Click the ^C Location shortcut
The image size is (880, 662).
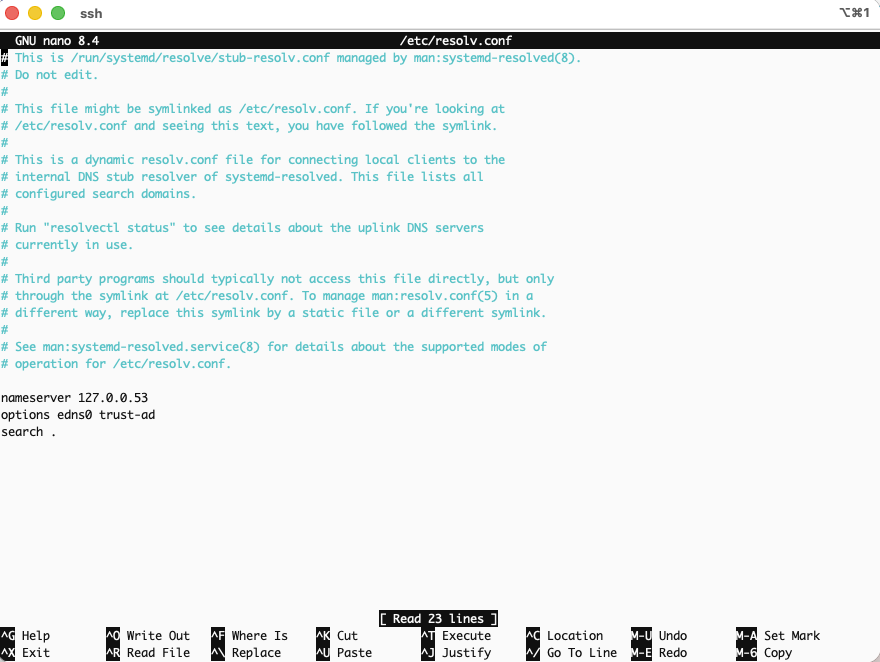[565, 636]
